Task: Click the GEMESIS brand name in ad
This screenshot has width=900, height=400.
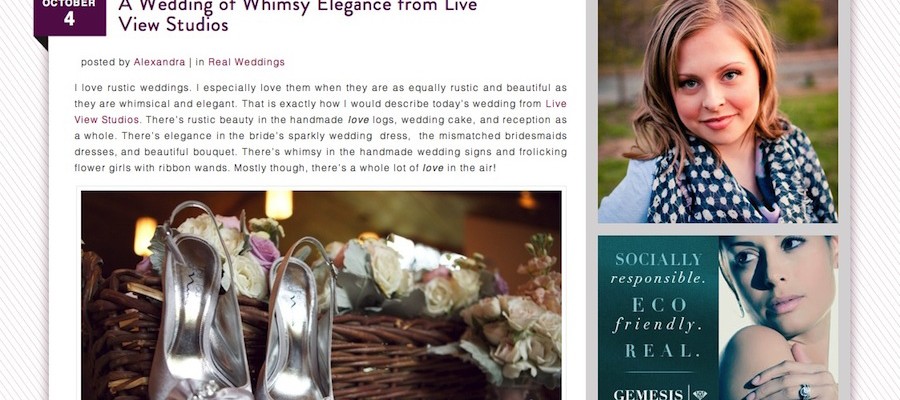Action: (x=648, y=395)
